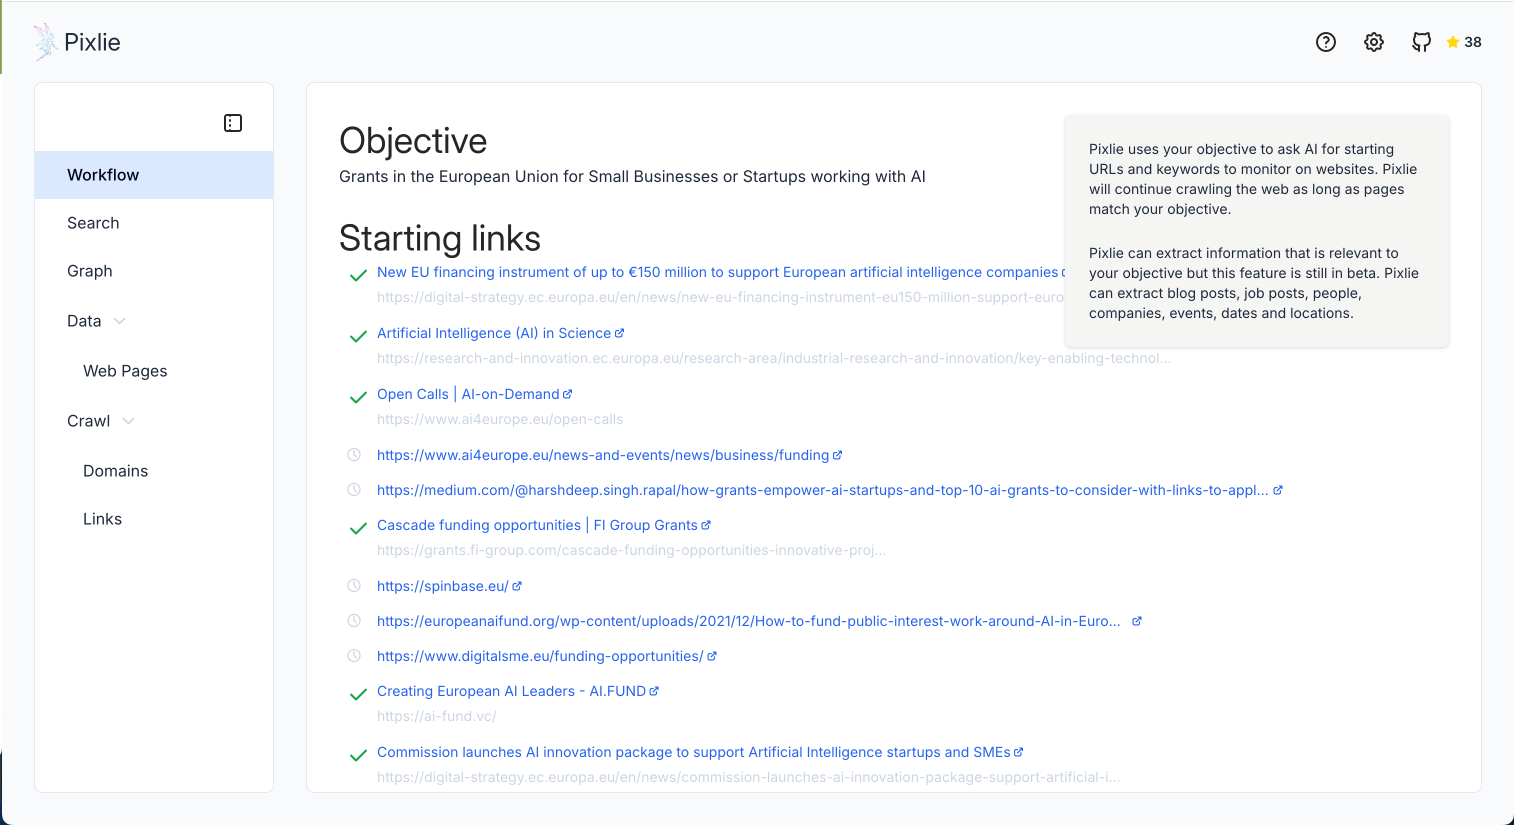Select Workflow in the sidebar
Image resolution: width=1514 pixels, height=825 pixels.
tap(154, 175)
